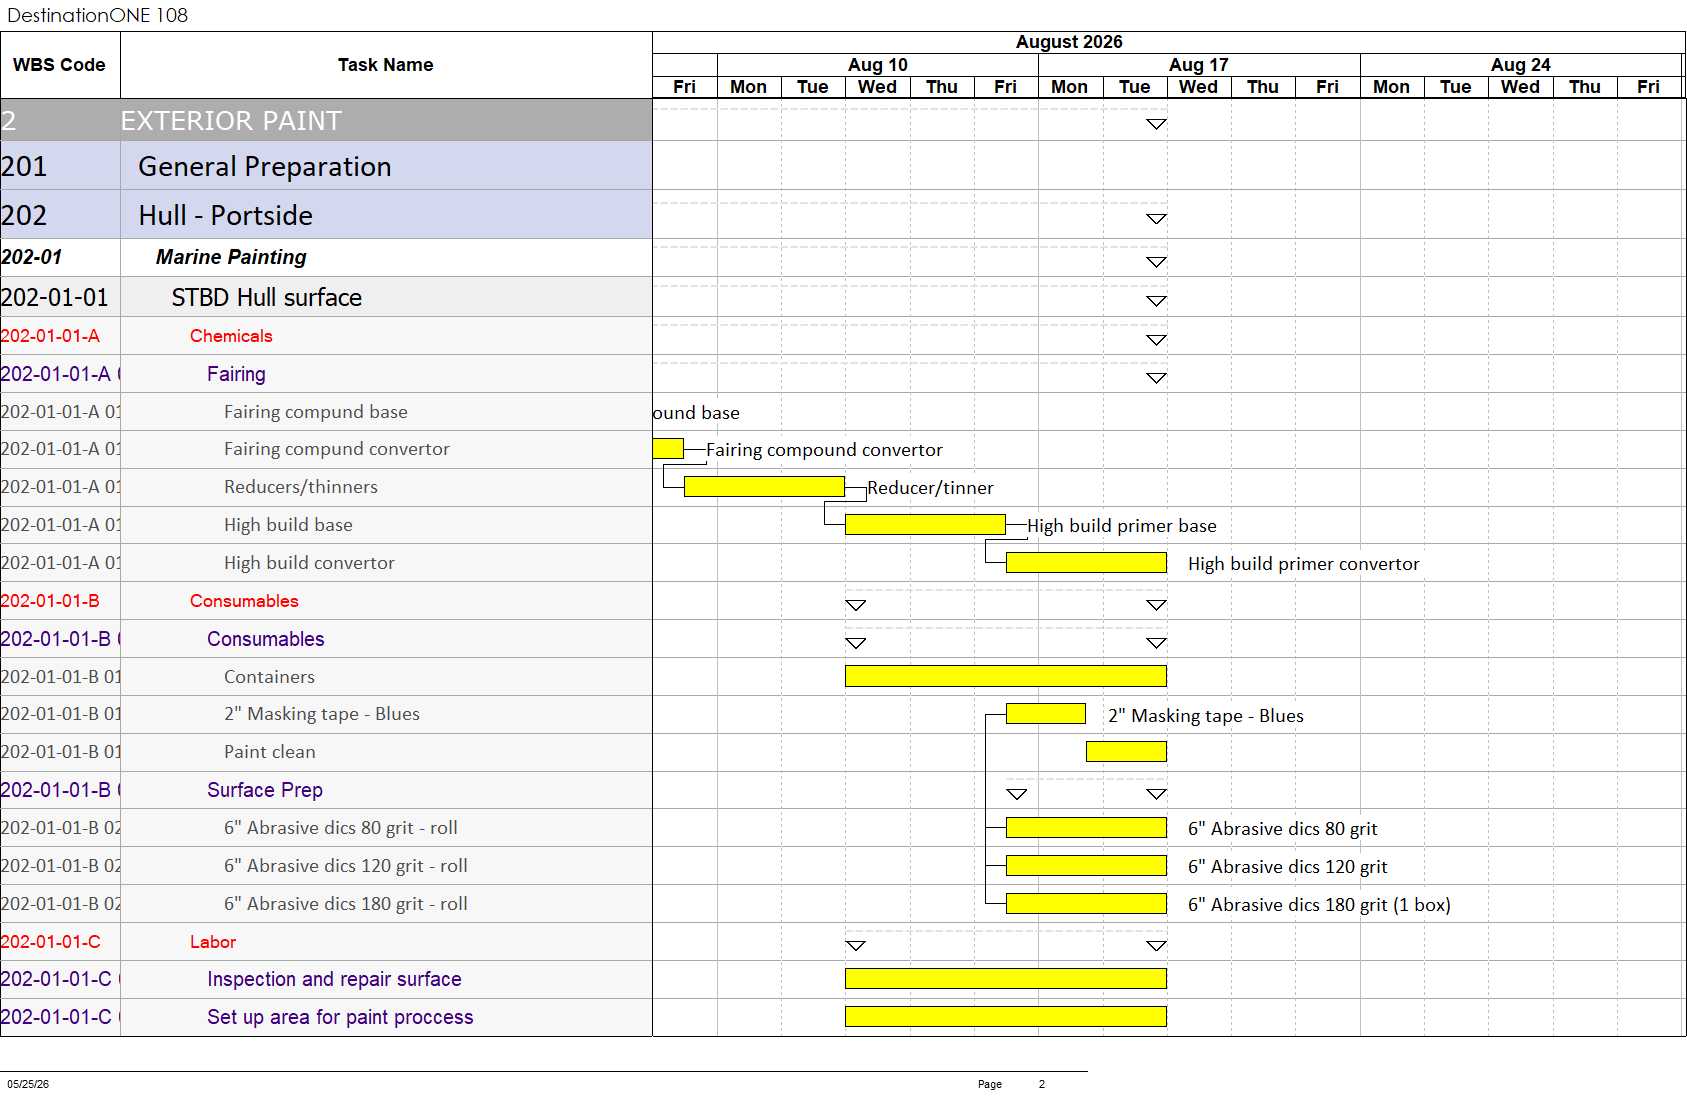
Task: Select the Fairing compund base task
Action: pos(326,412)
